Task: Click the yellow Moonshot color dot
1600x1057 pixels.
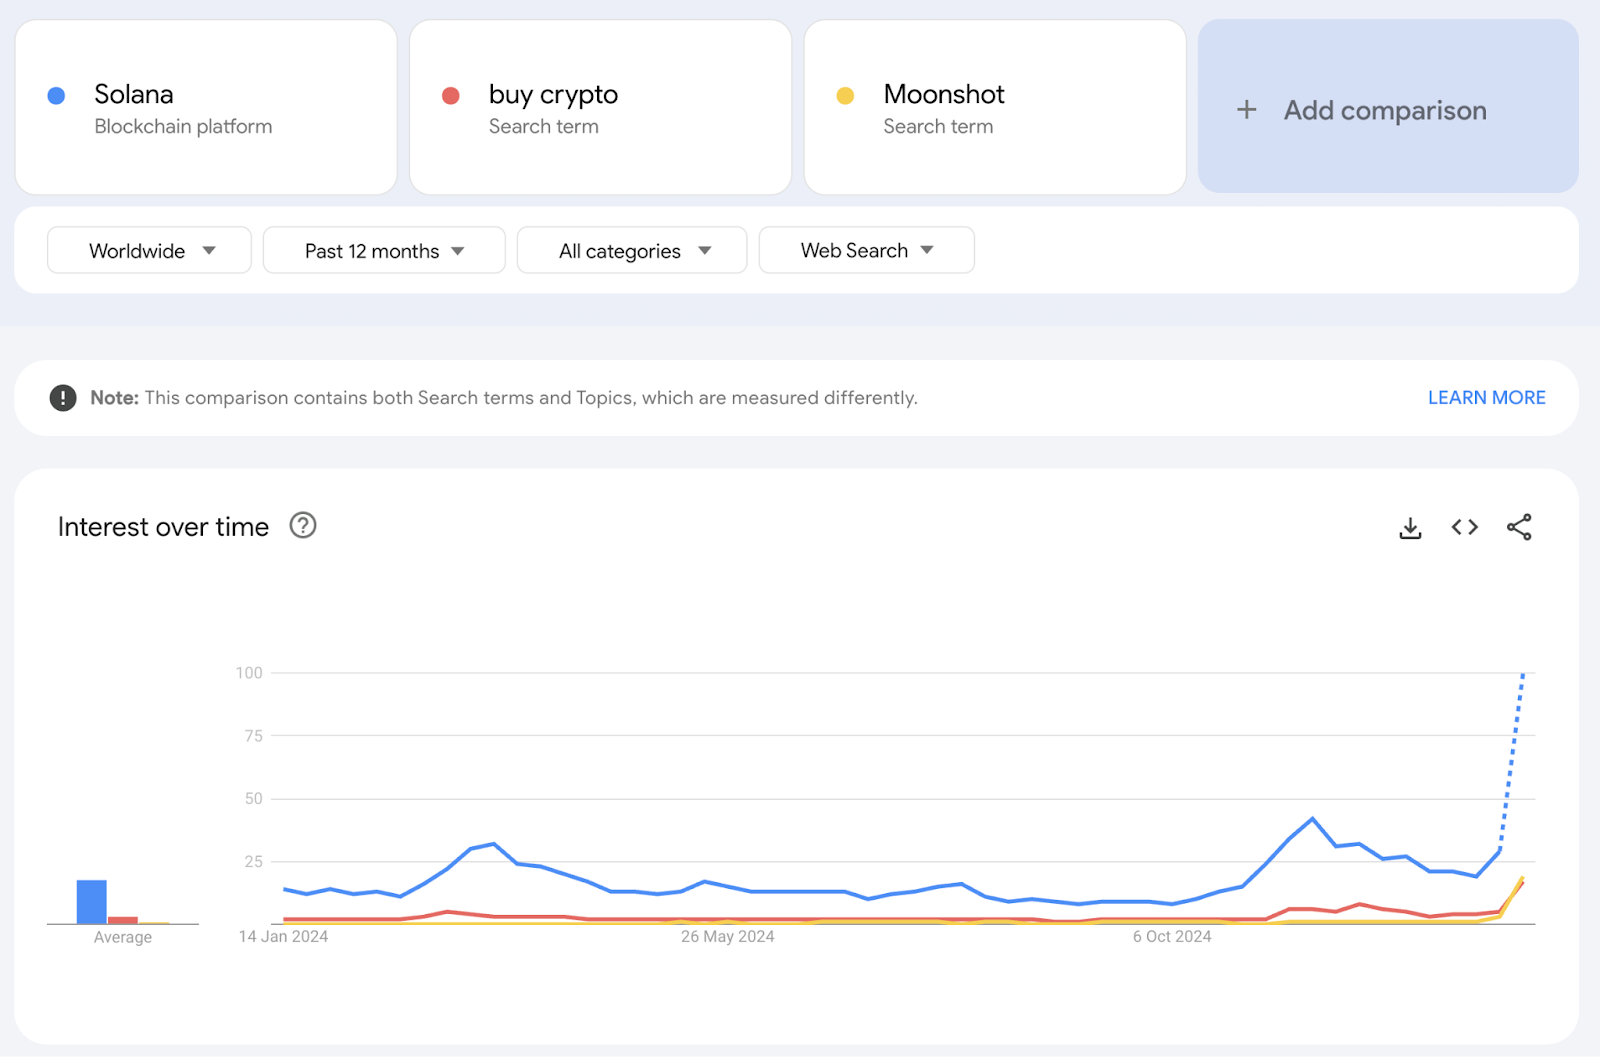Action: (845, 95)
